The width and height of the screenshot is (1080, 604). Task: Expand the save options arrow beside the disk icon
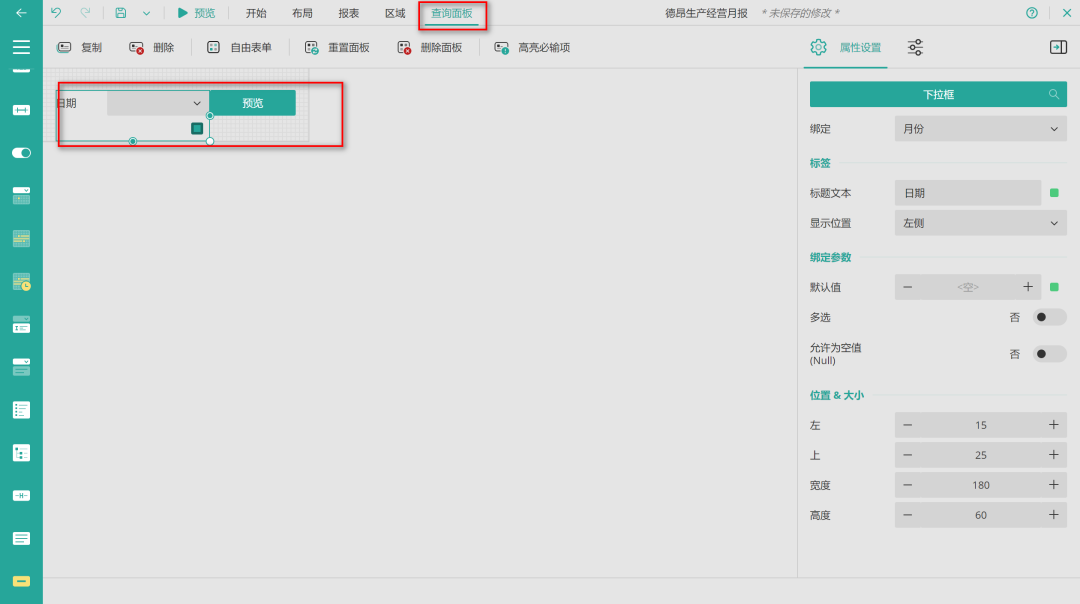tap(146, 13)
